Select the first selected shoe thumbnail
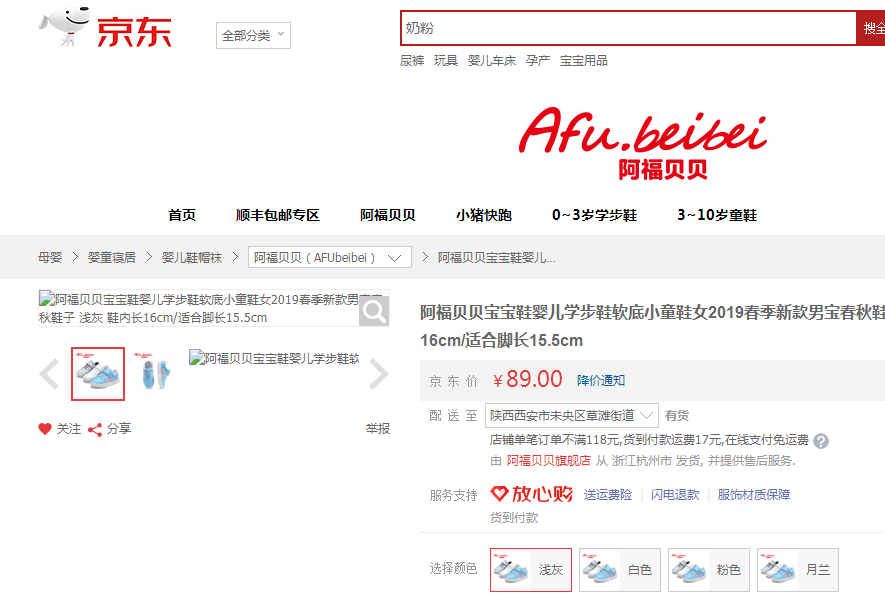Screen dimensions: 885x597 tap(98, 374)
